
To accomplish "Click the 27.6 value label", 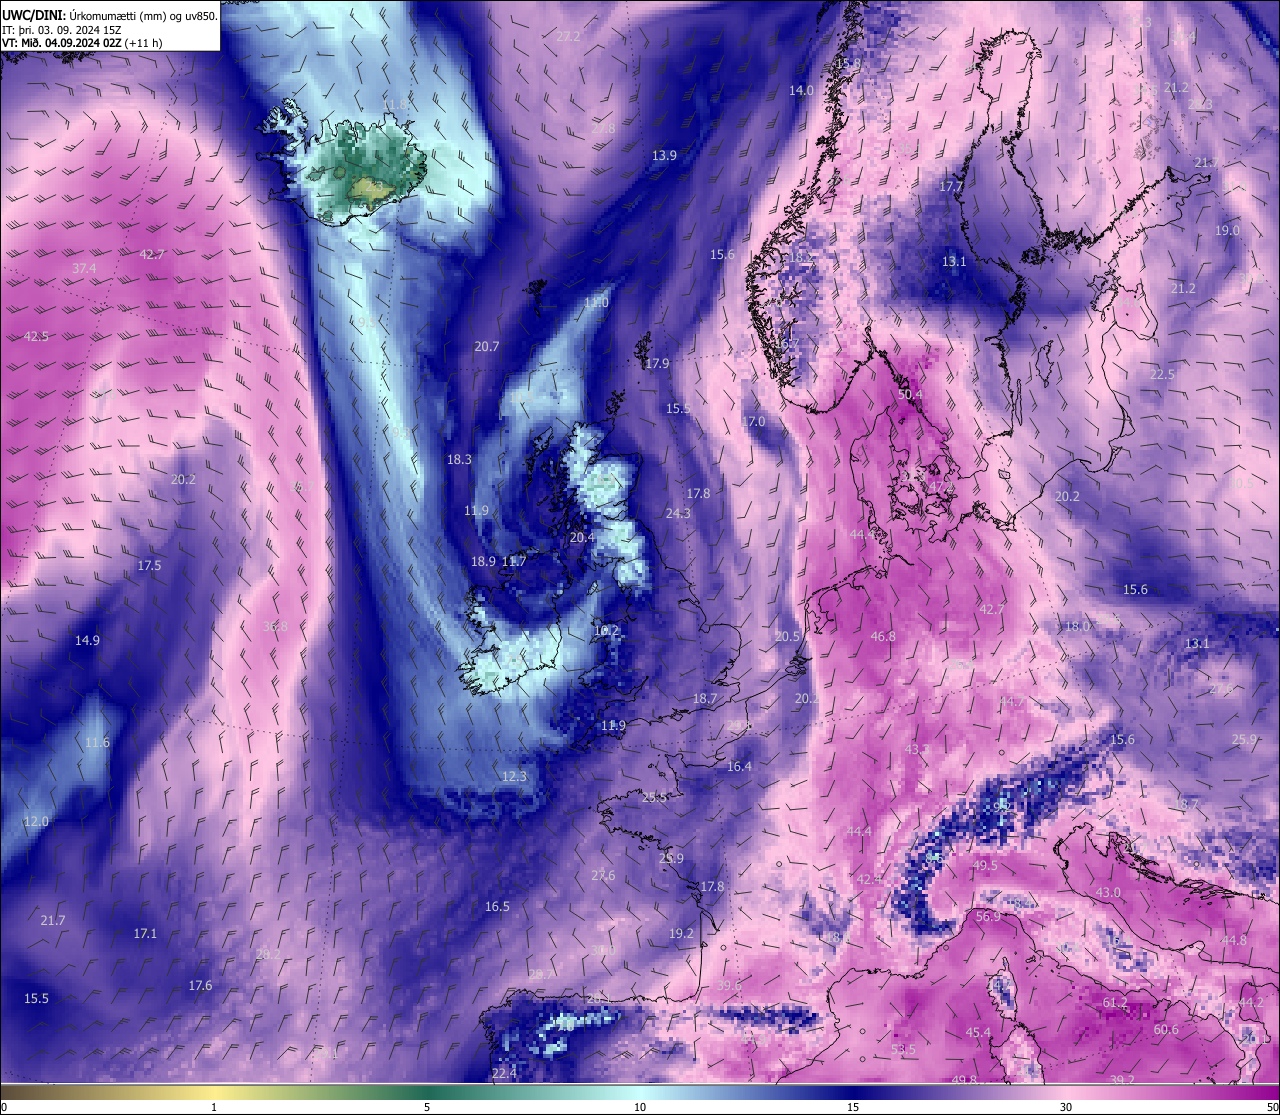I will pyautogui.click(x=603, y=875).
